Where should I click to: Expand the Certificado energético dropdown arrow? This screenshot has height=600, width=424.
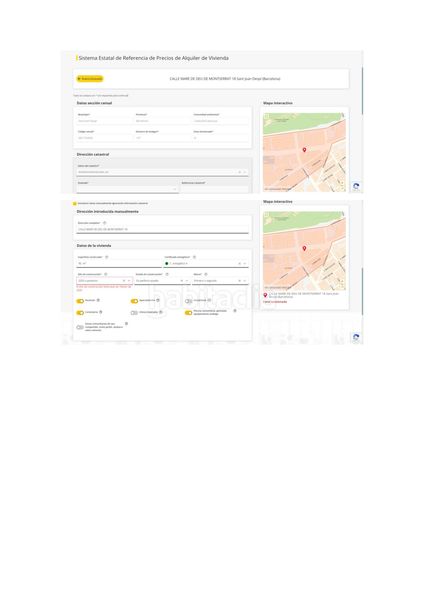pyautogui.click(x=245, y=264)
